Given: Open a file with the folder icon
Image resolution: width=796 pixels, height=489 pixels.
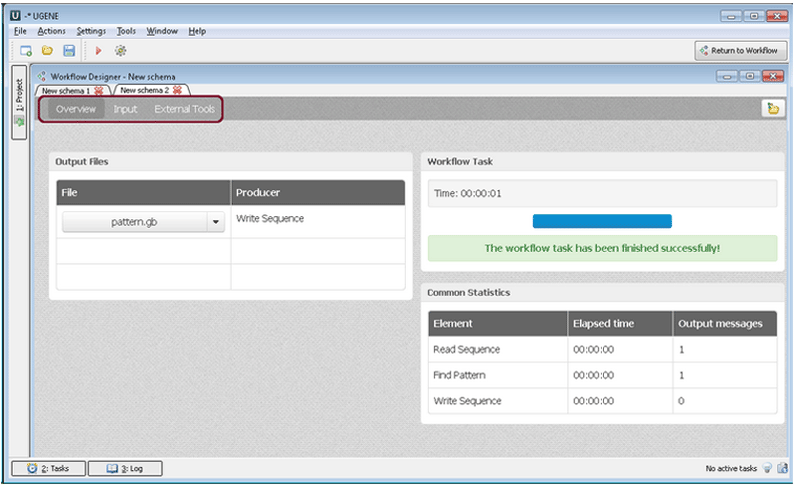Looking at the screenshot, I should 47,51.
